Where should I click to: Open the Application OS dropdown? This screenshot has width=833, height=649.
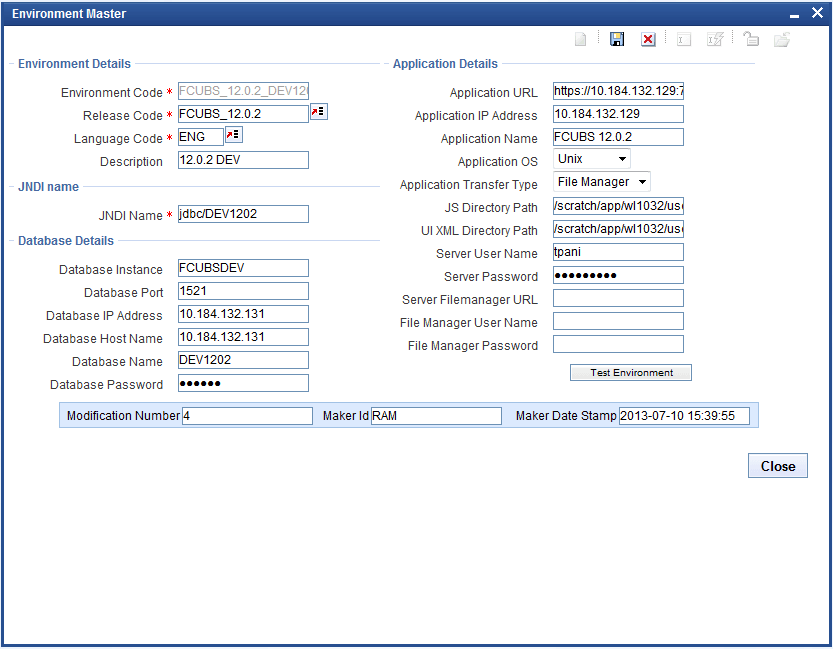coord(592,159)
